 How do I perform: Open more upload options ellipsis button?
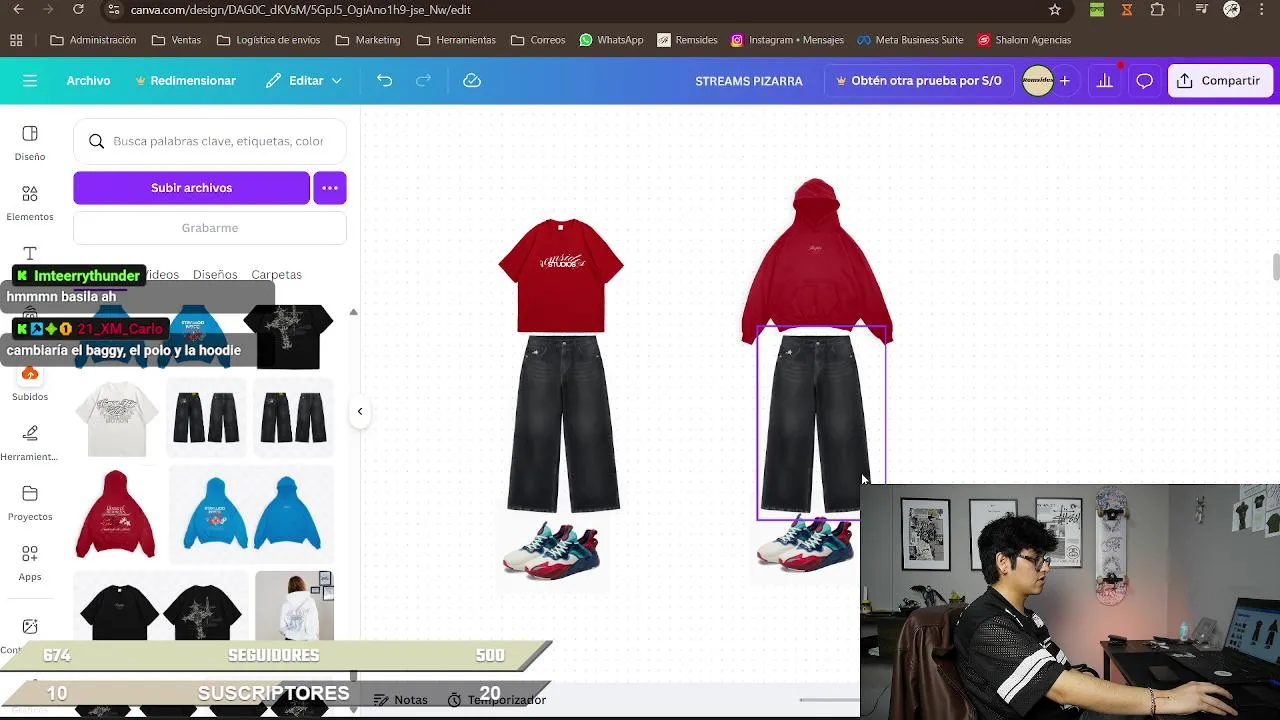[x=330, y=188]
